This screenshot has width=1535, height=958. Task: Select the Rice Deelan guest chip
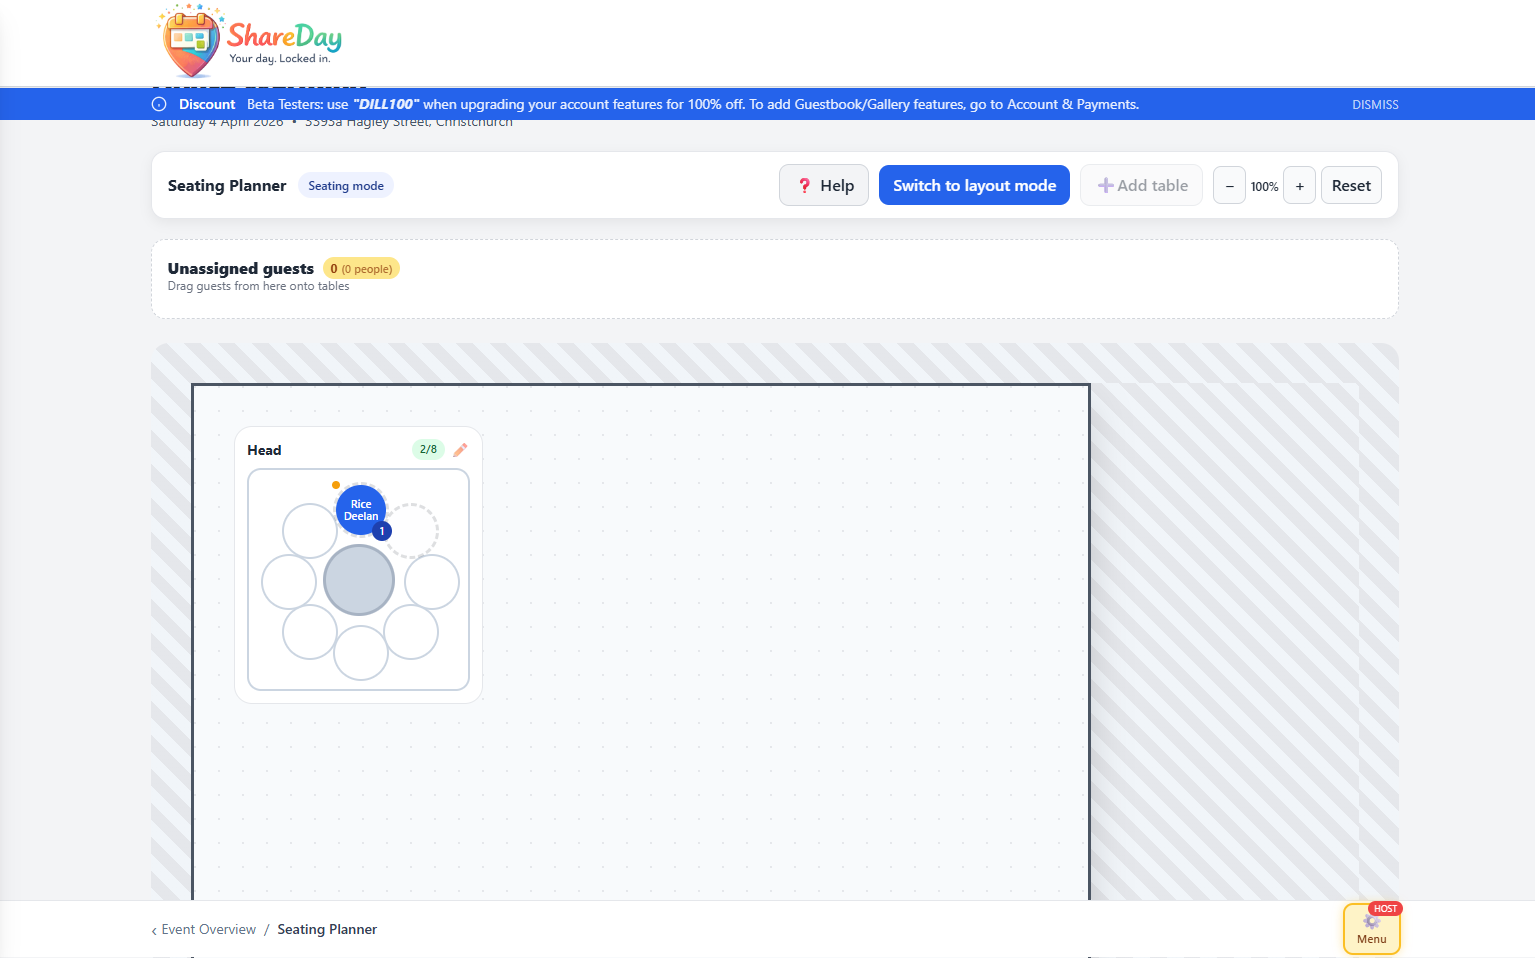tap(360, 510)
